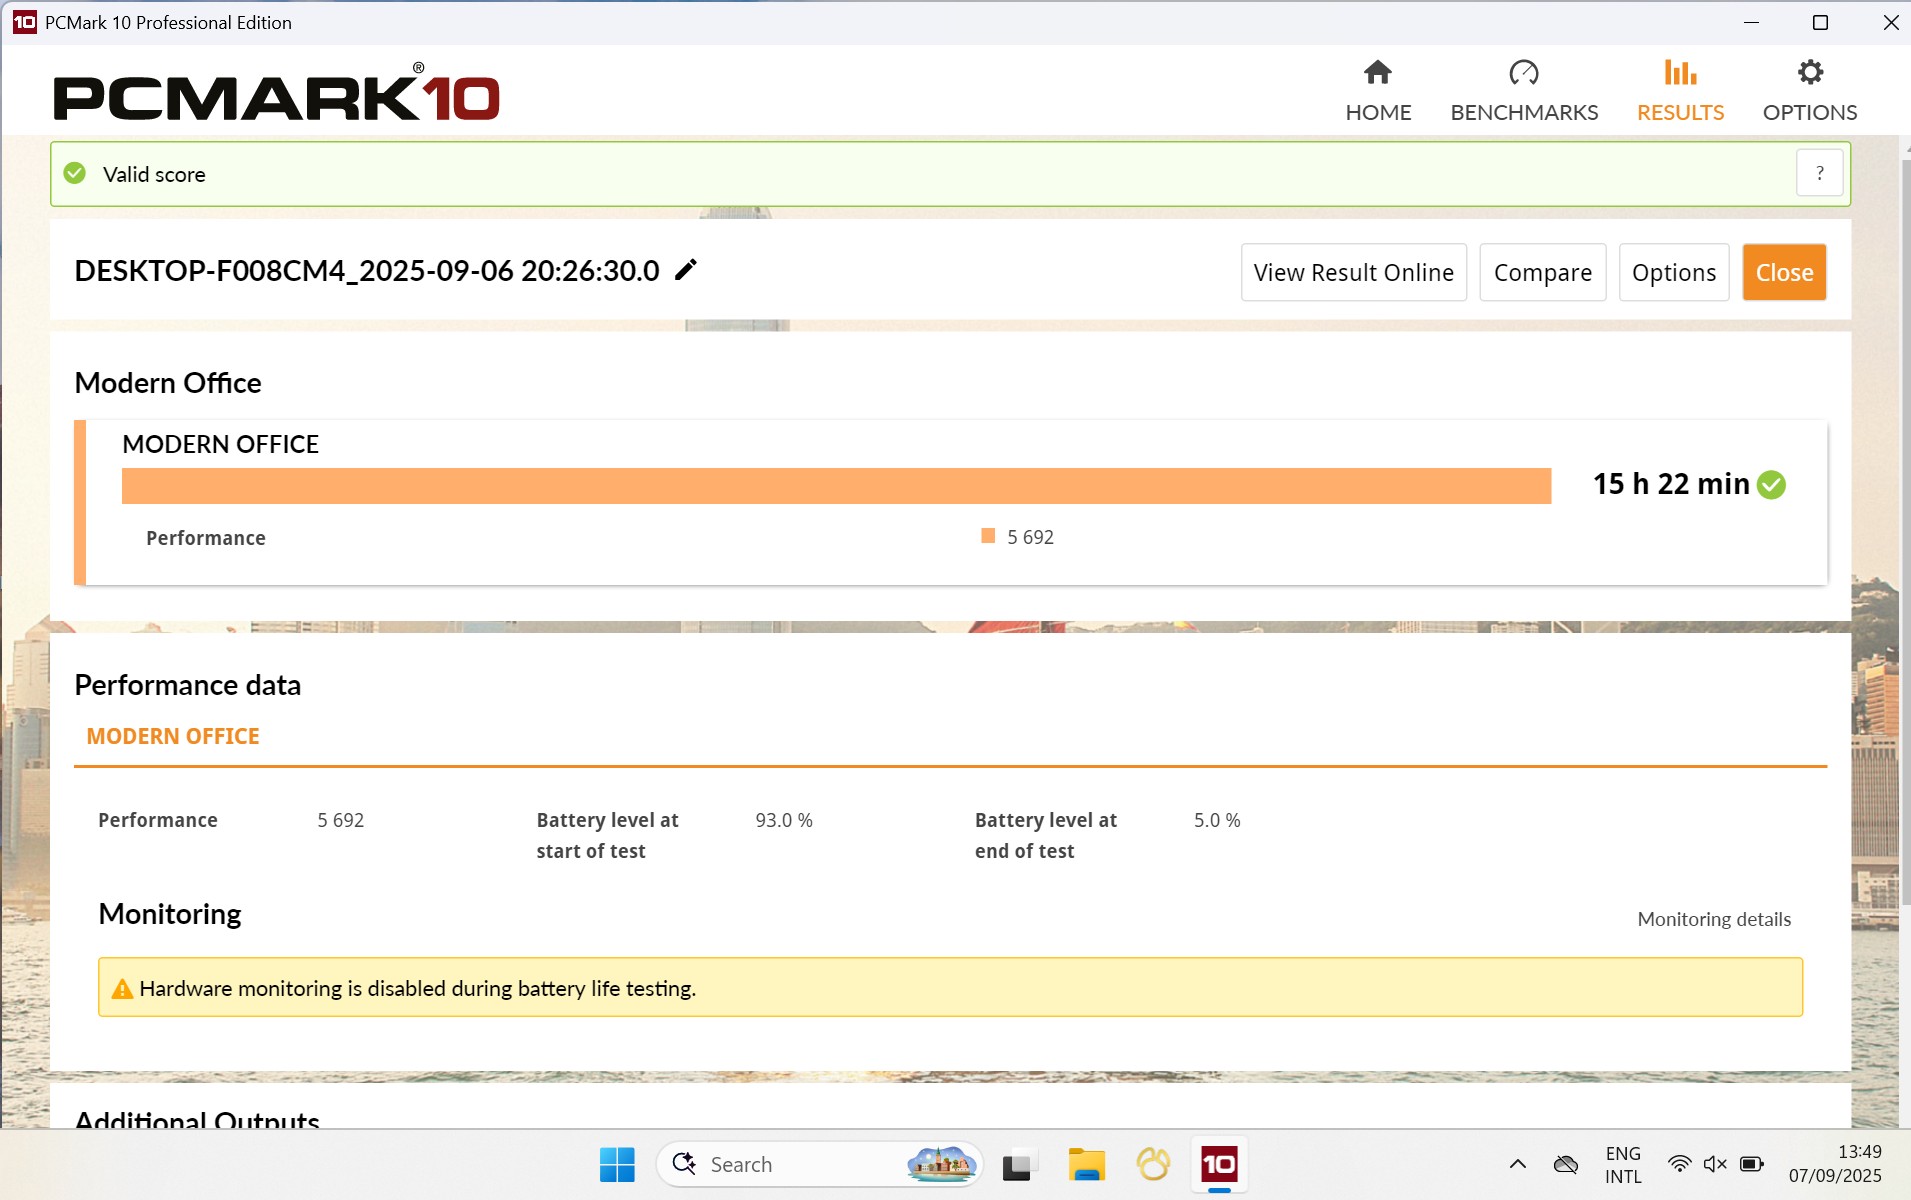Open the battery status tray icon

(x=1751, y=1164)
